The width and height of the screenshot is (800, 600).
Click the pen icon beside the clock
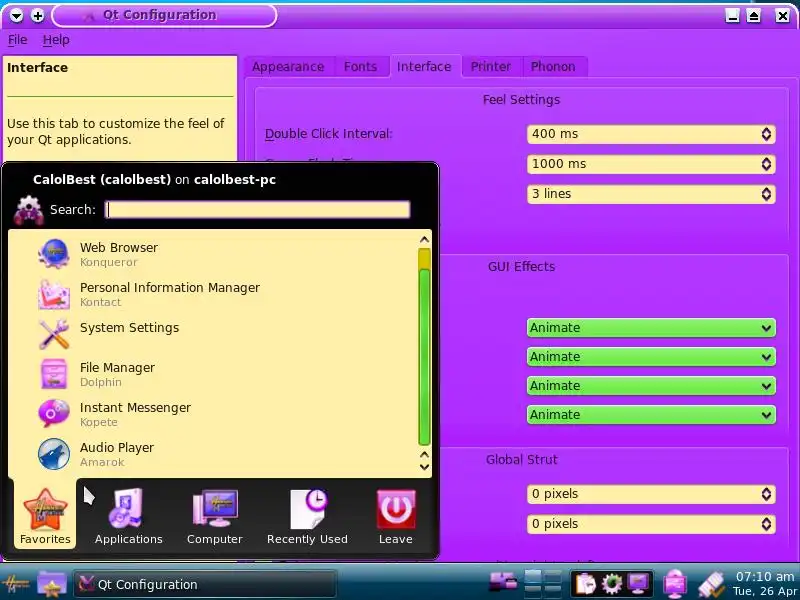point(711,585)
